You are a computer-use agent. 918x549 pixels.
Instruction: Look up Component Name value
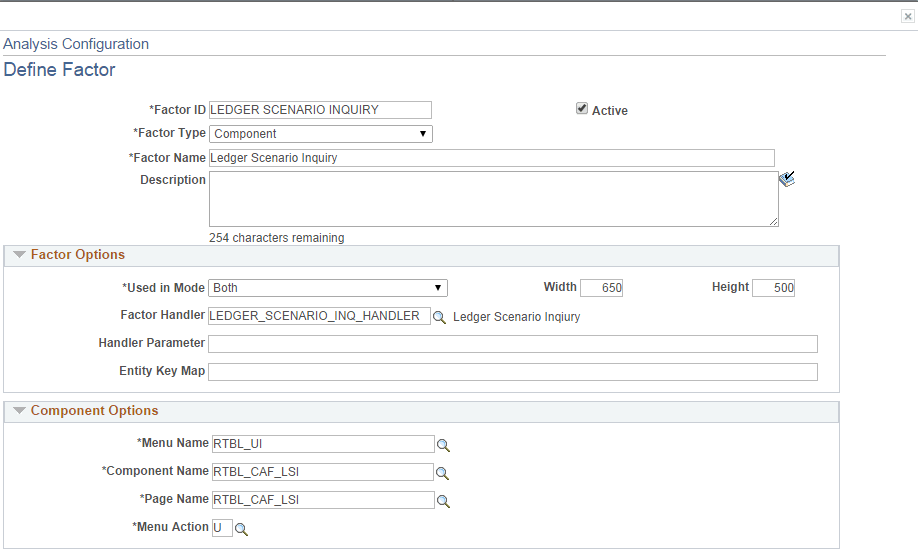[x=442, y=473]
